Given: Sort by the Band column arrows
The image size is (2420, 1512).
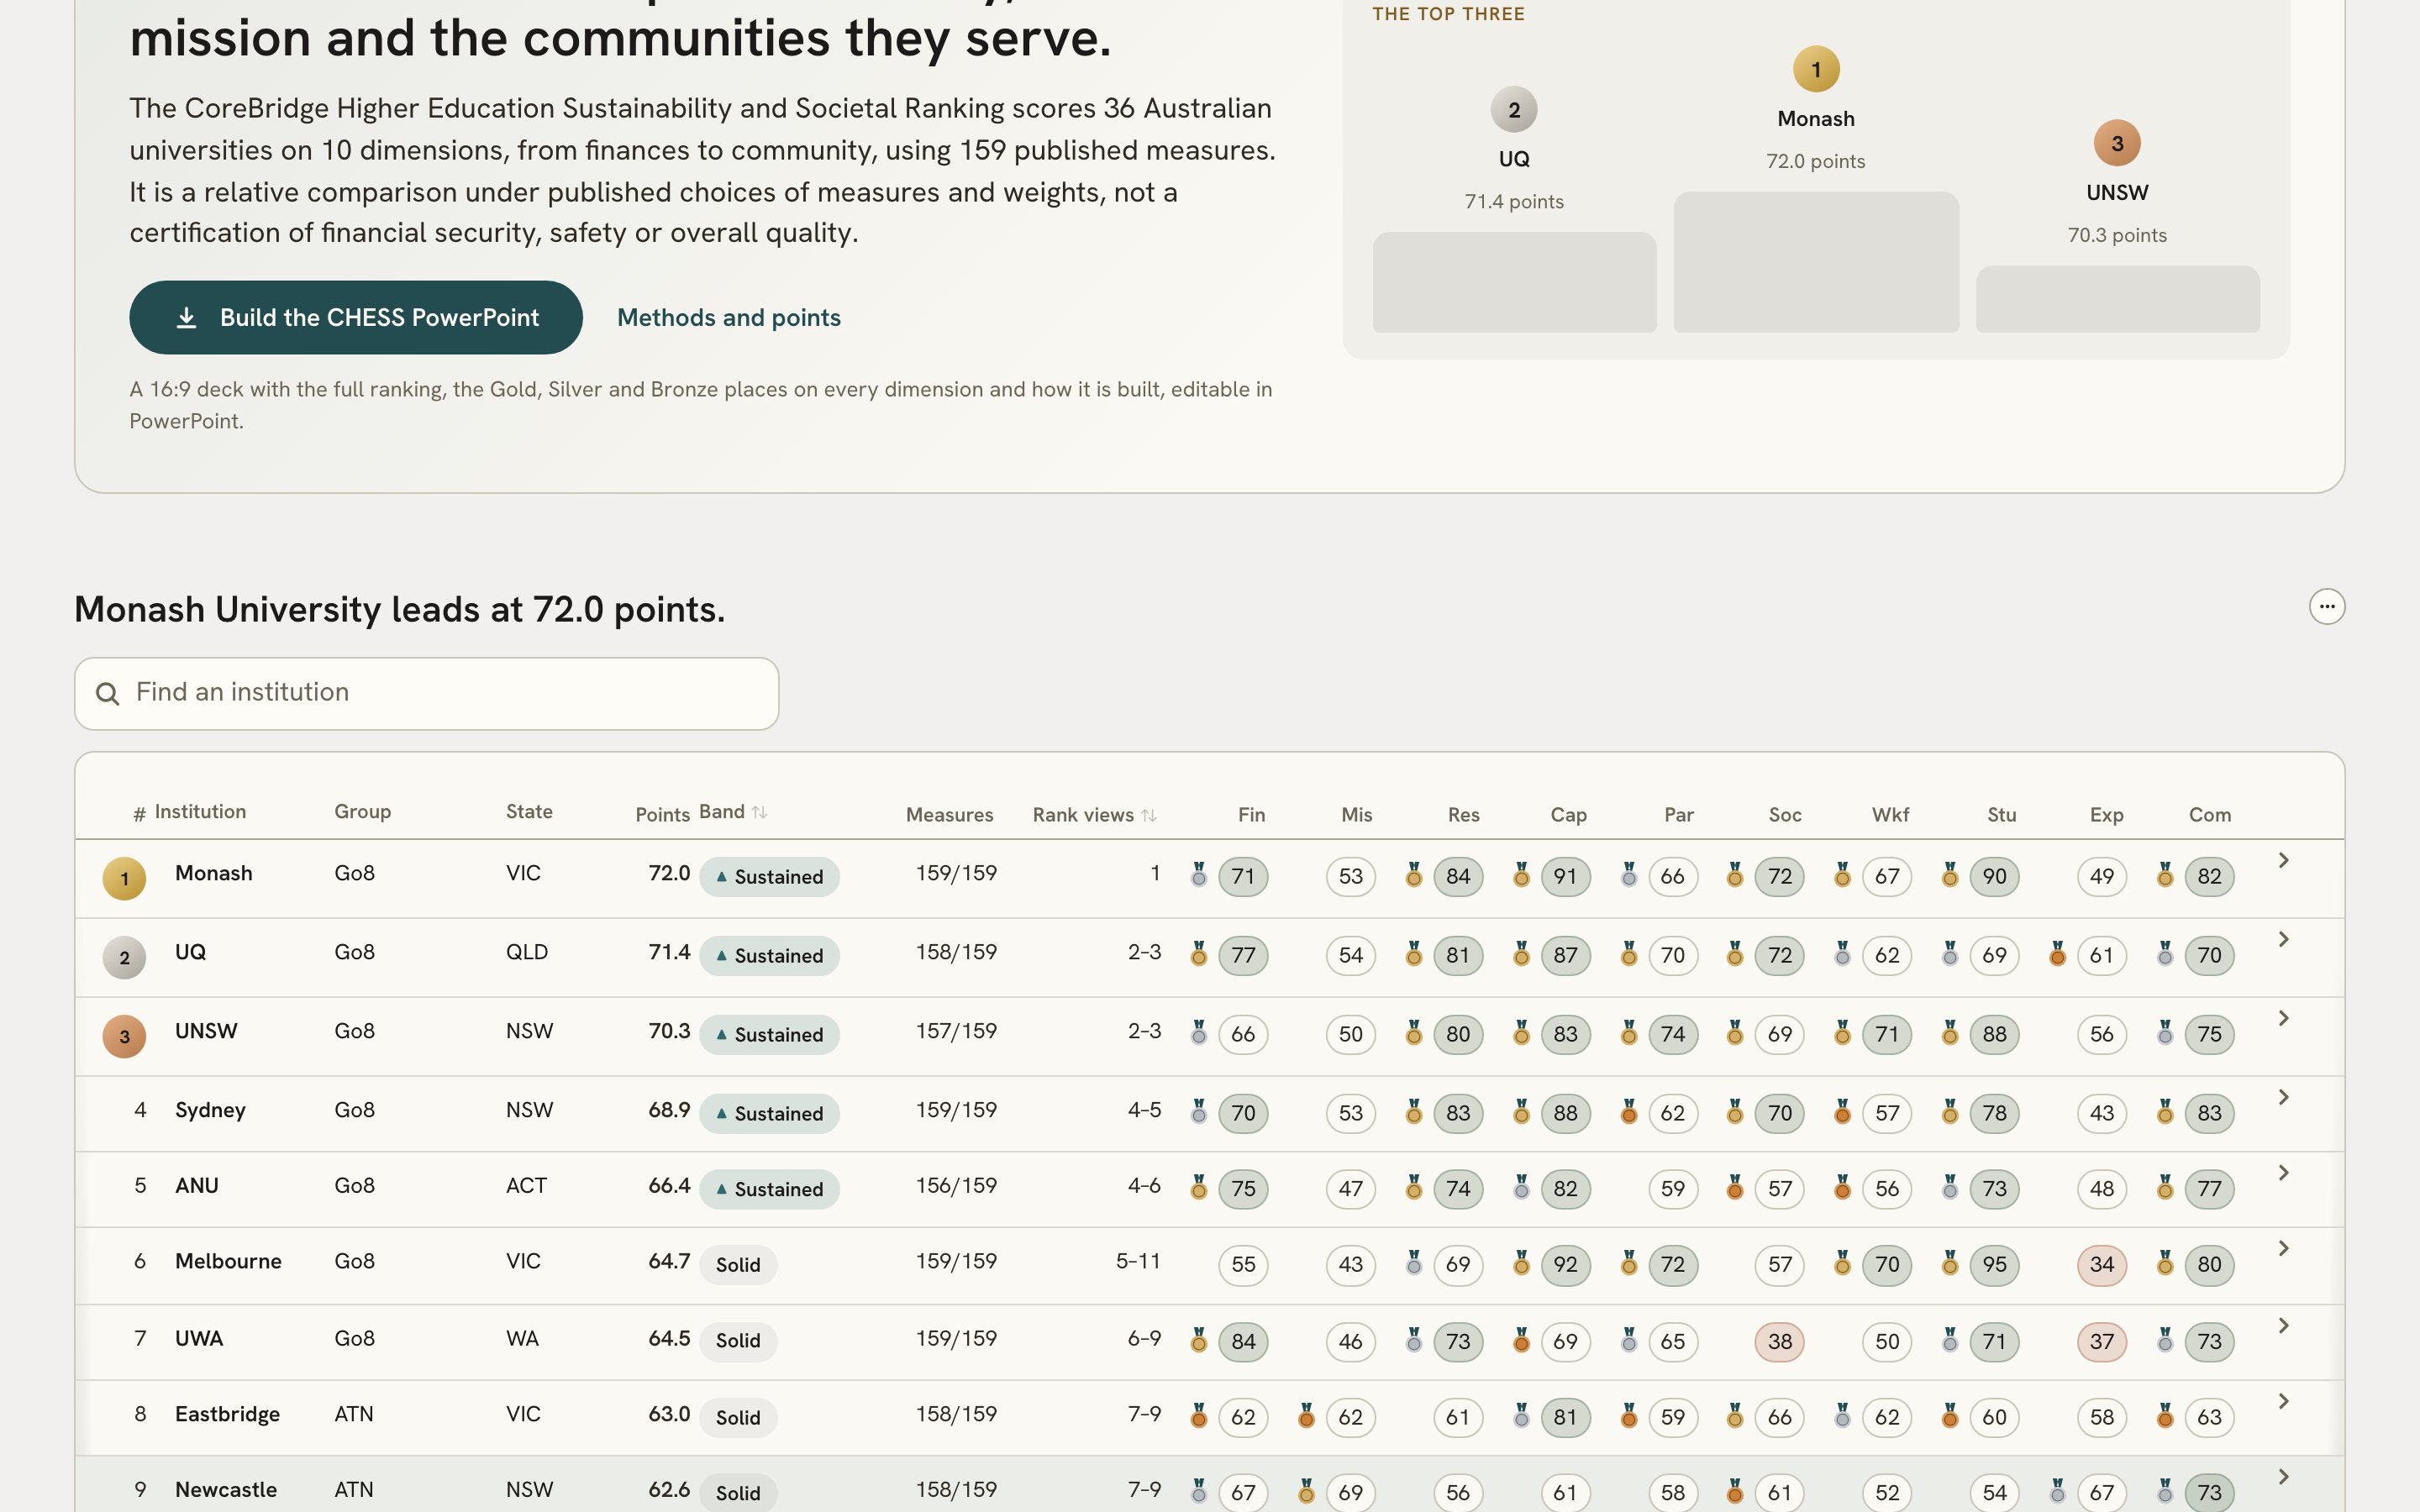Looking at the screenshot, I should point(760,812).
